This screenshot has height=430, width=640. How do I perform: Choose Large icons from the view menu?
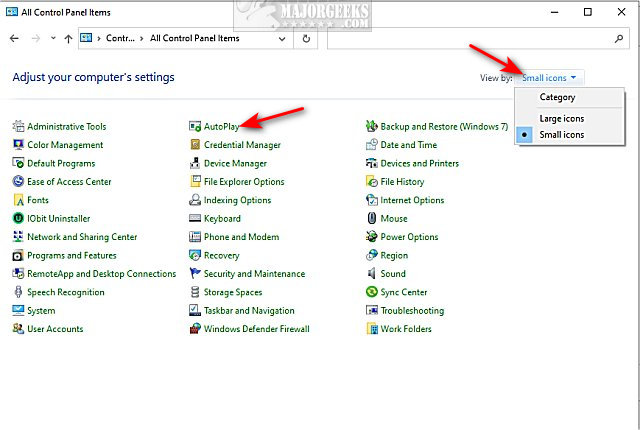[x=570, y=119]
